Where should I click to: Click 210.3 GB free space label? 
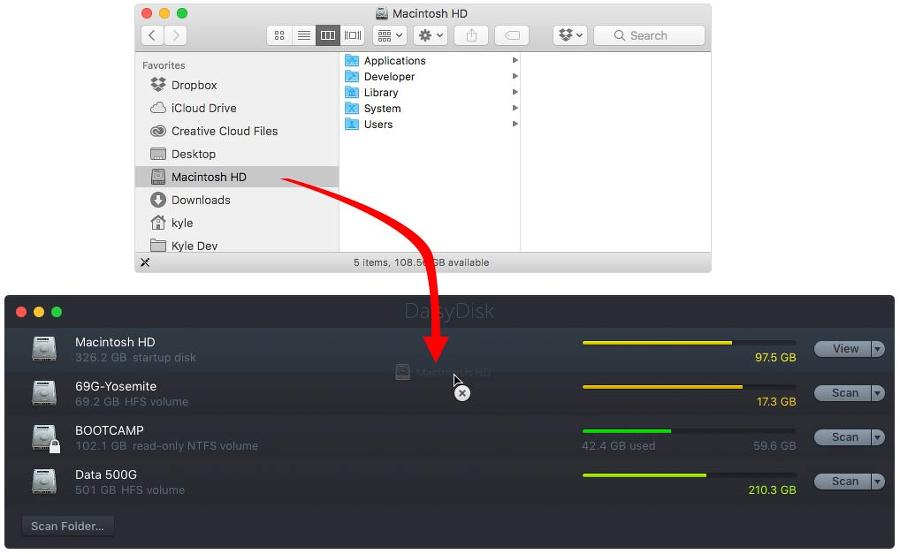[772, 490]
